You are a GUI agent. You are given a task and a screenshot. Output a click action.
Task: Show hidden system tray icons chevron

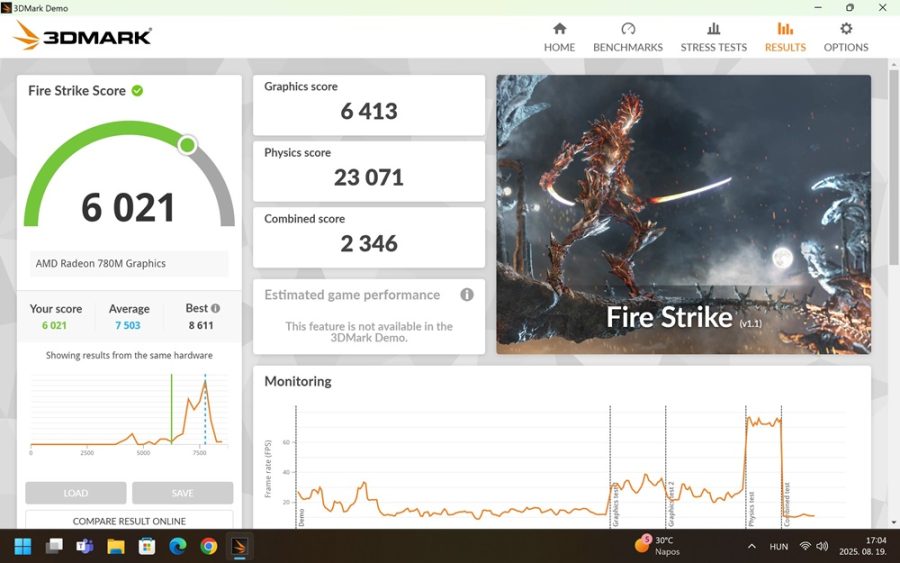tap(751, 546)
